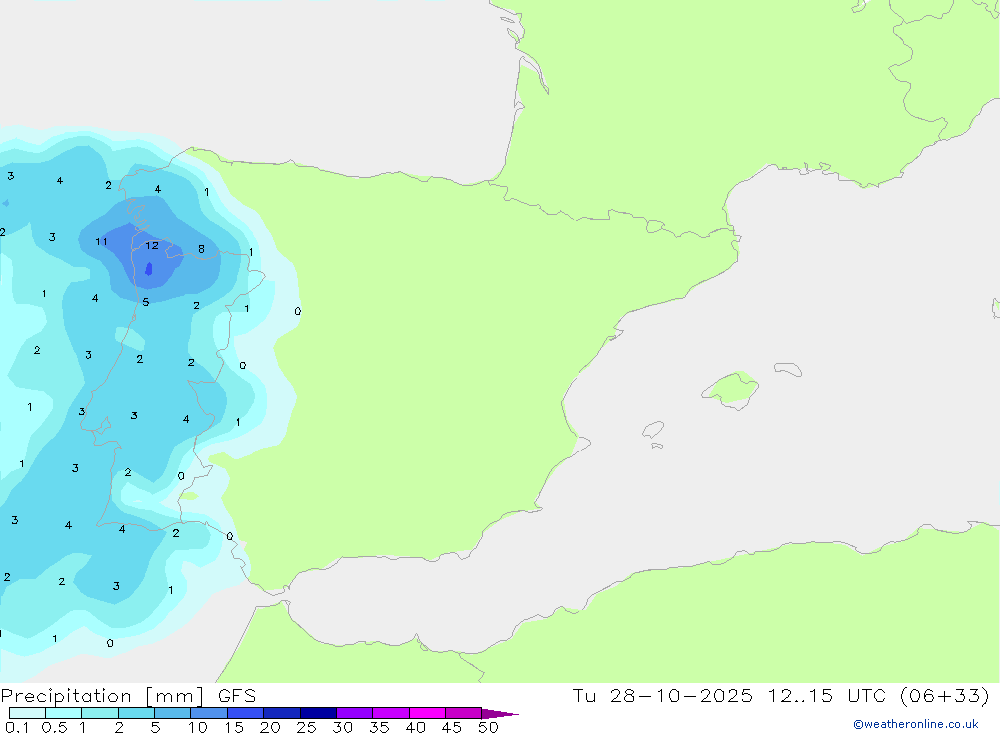The image size is (1000, 733).
Task: Click the '12..15 UTC' time label
Action: coord(827,695)
